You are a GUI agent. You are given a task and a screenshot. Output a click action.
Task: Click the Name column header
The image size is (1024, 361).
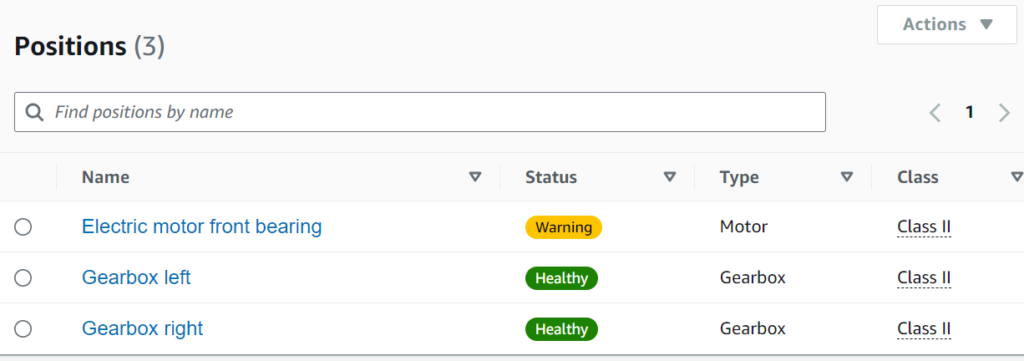coord(106,177)
